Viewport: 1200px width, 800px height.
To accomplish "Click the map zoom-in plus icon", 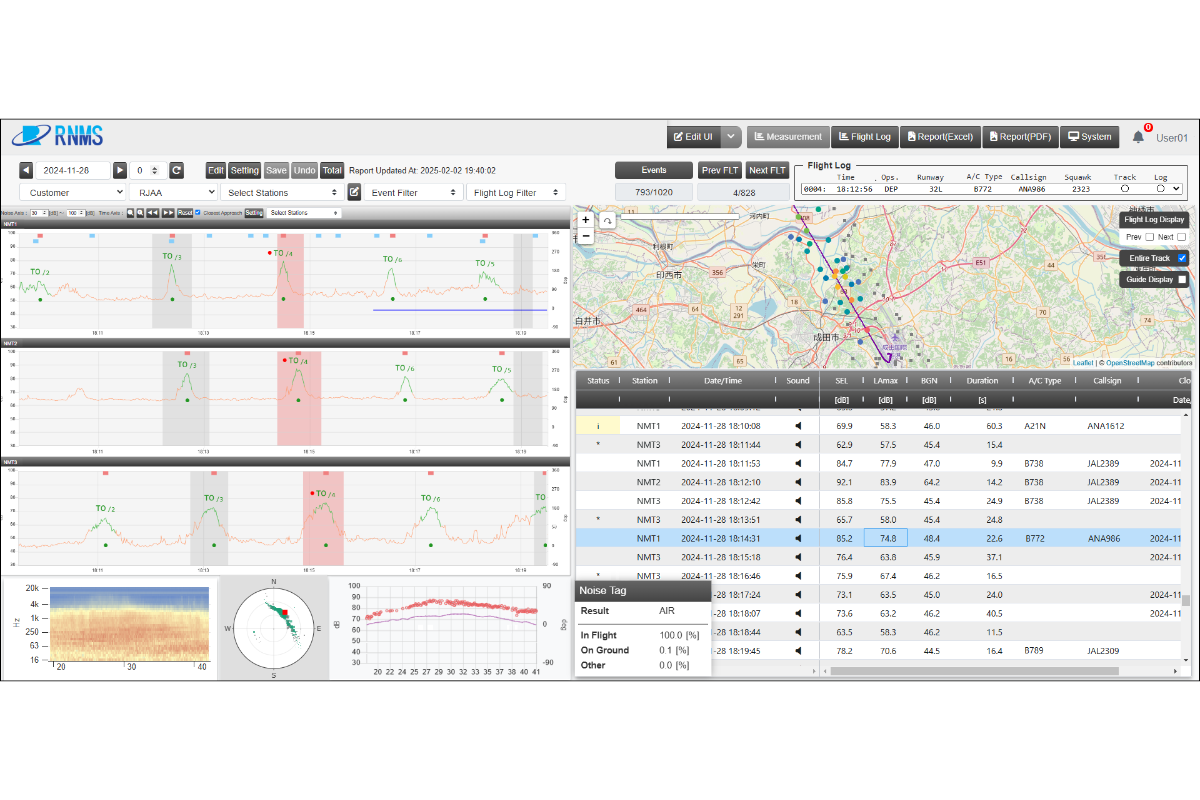I will [585, 219].
